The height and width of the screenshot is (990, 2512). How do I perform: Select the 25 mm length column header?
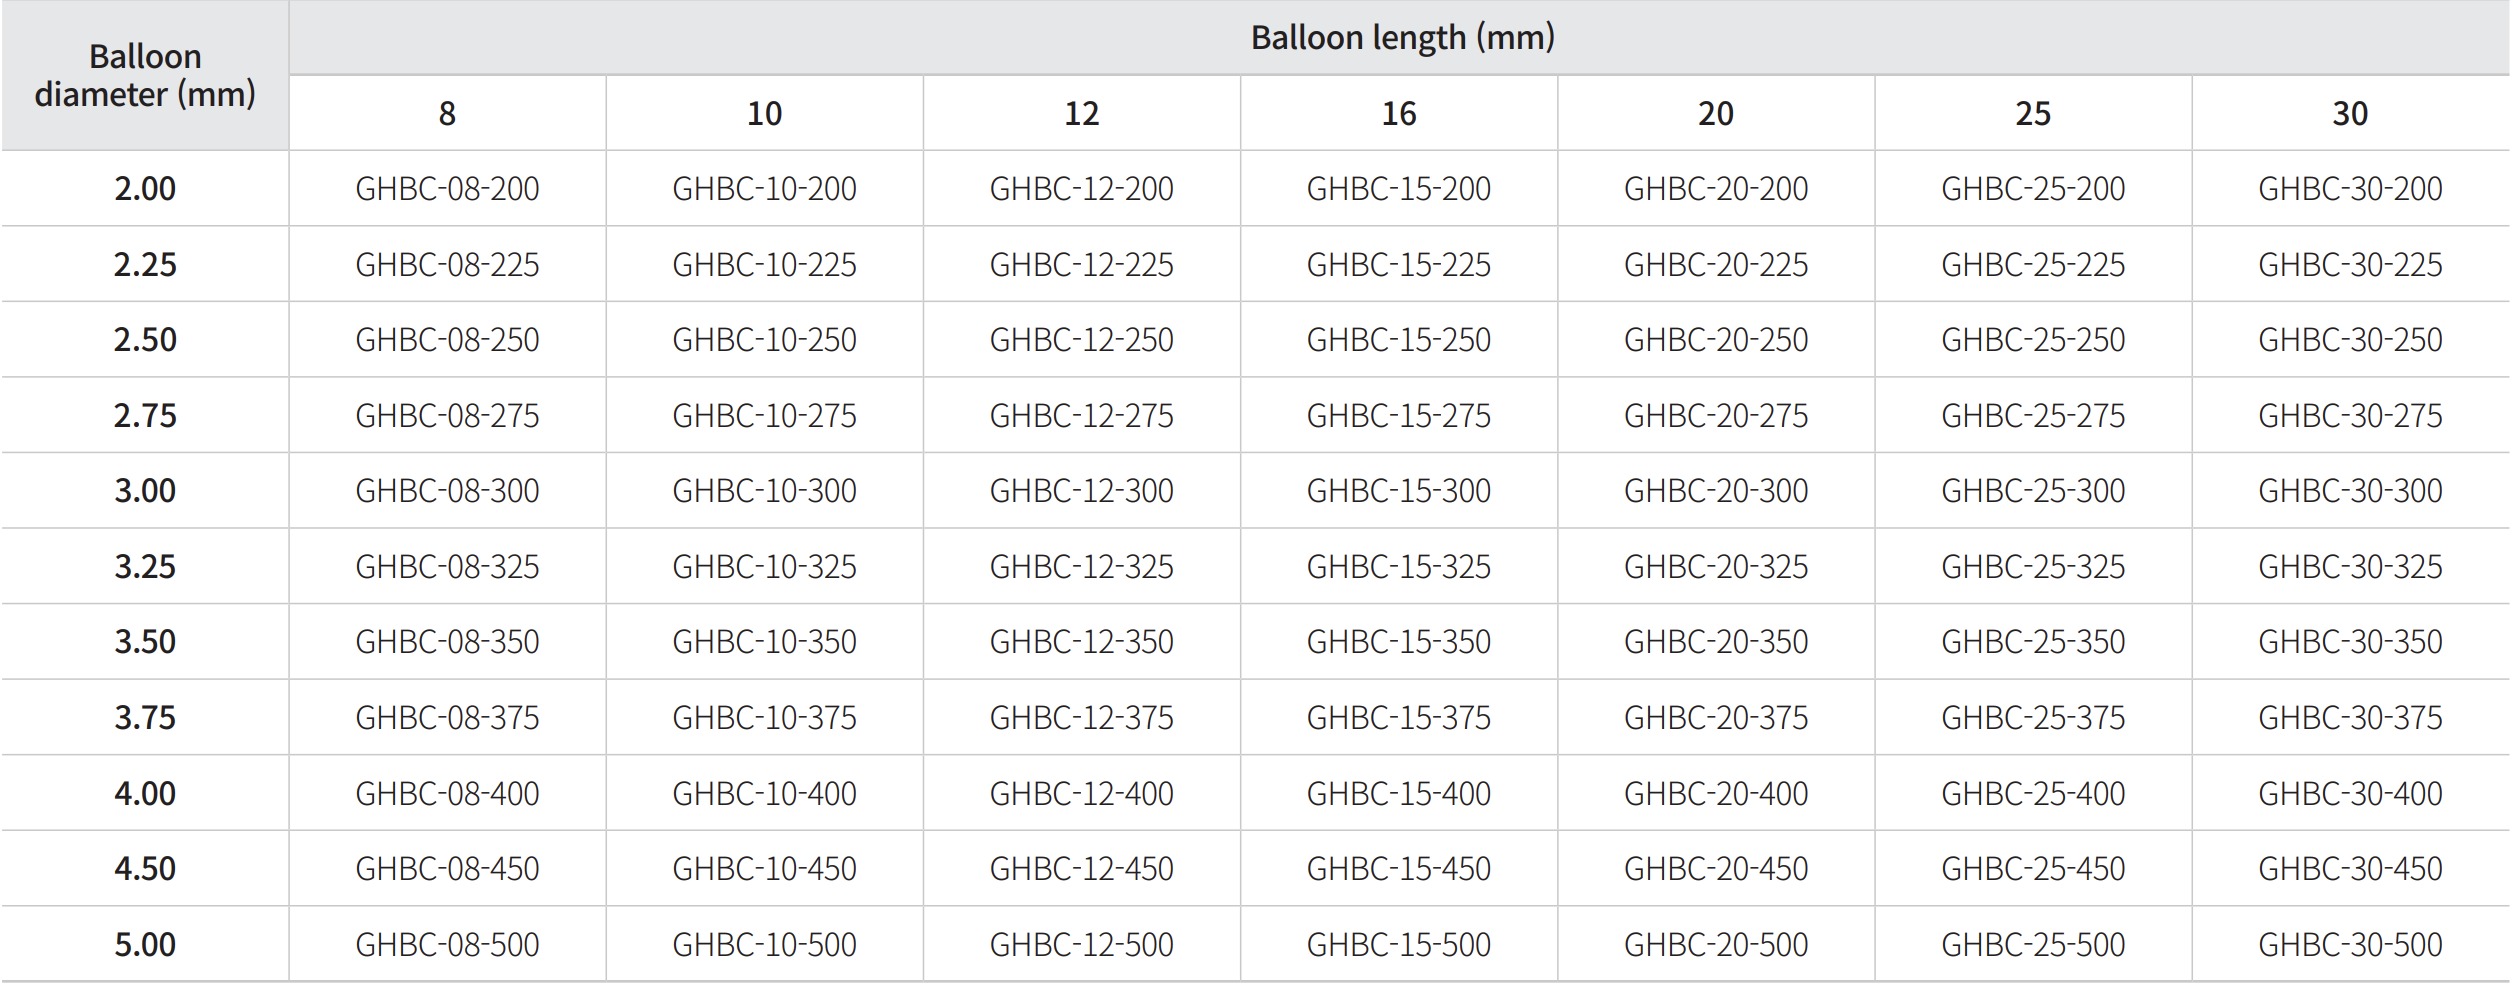2032,114
